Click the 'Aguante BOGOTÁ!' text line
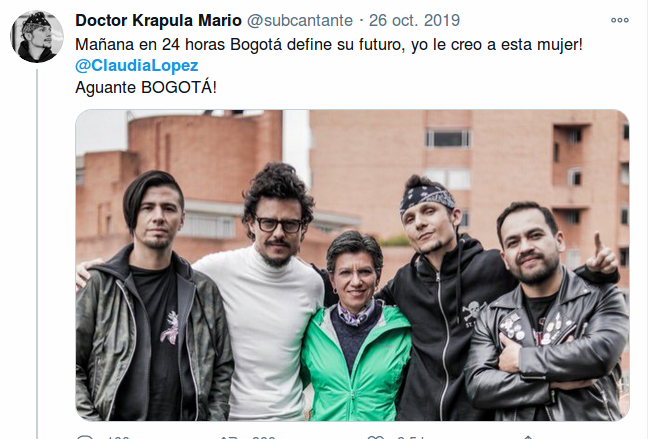 click(146, 88)
